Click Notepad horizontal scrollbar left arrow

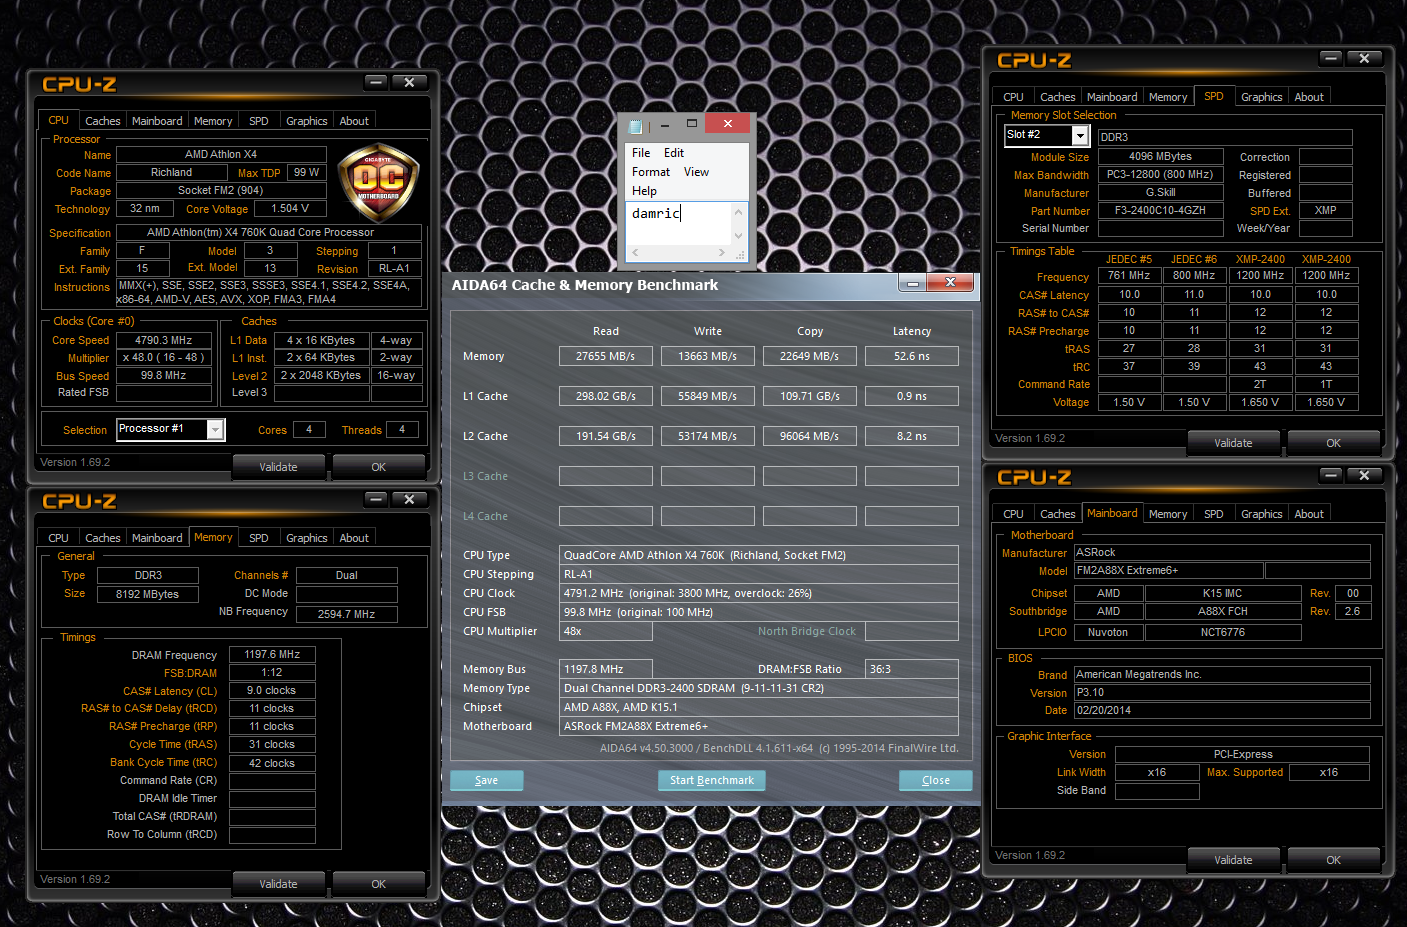coord(634,253)
